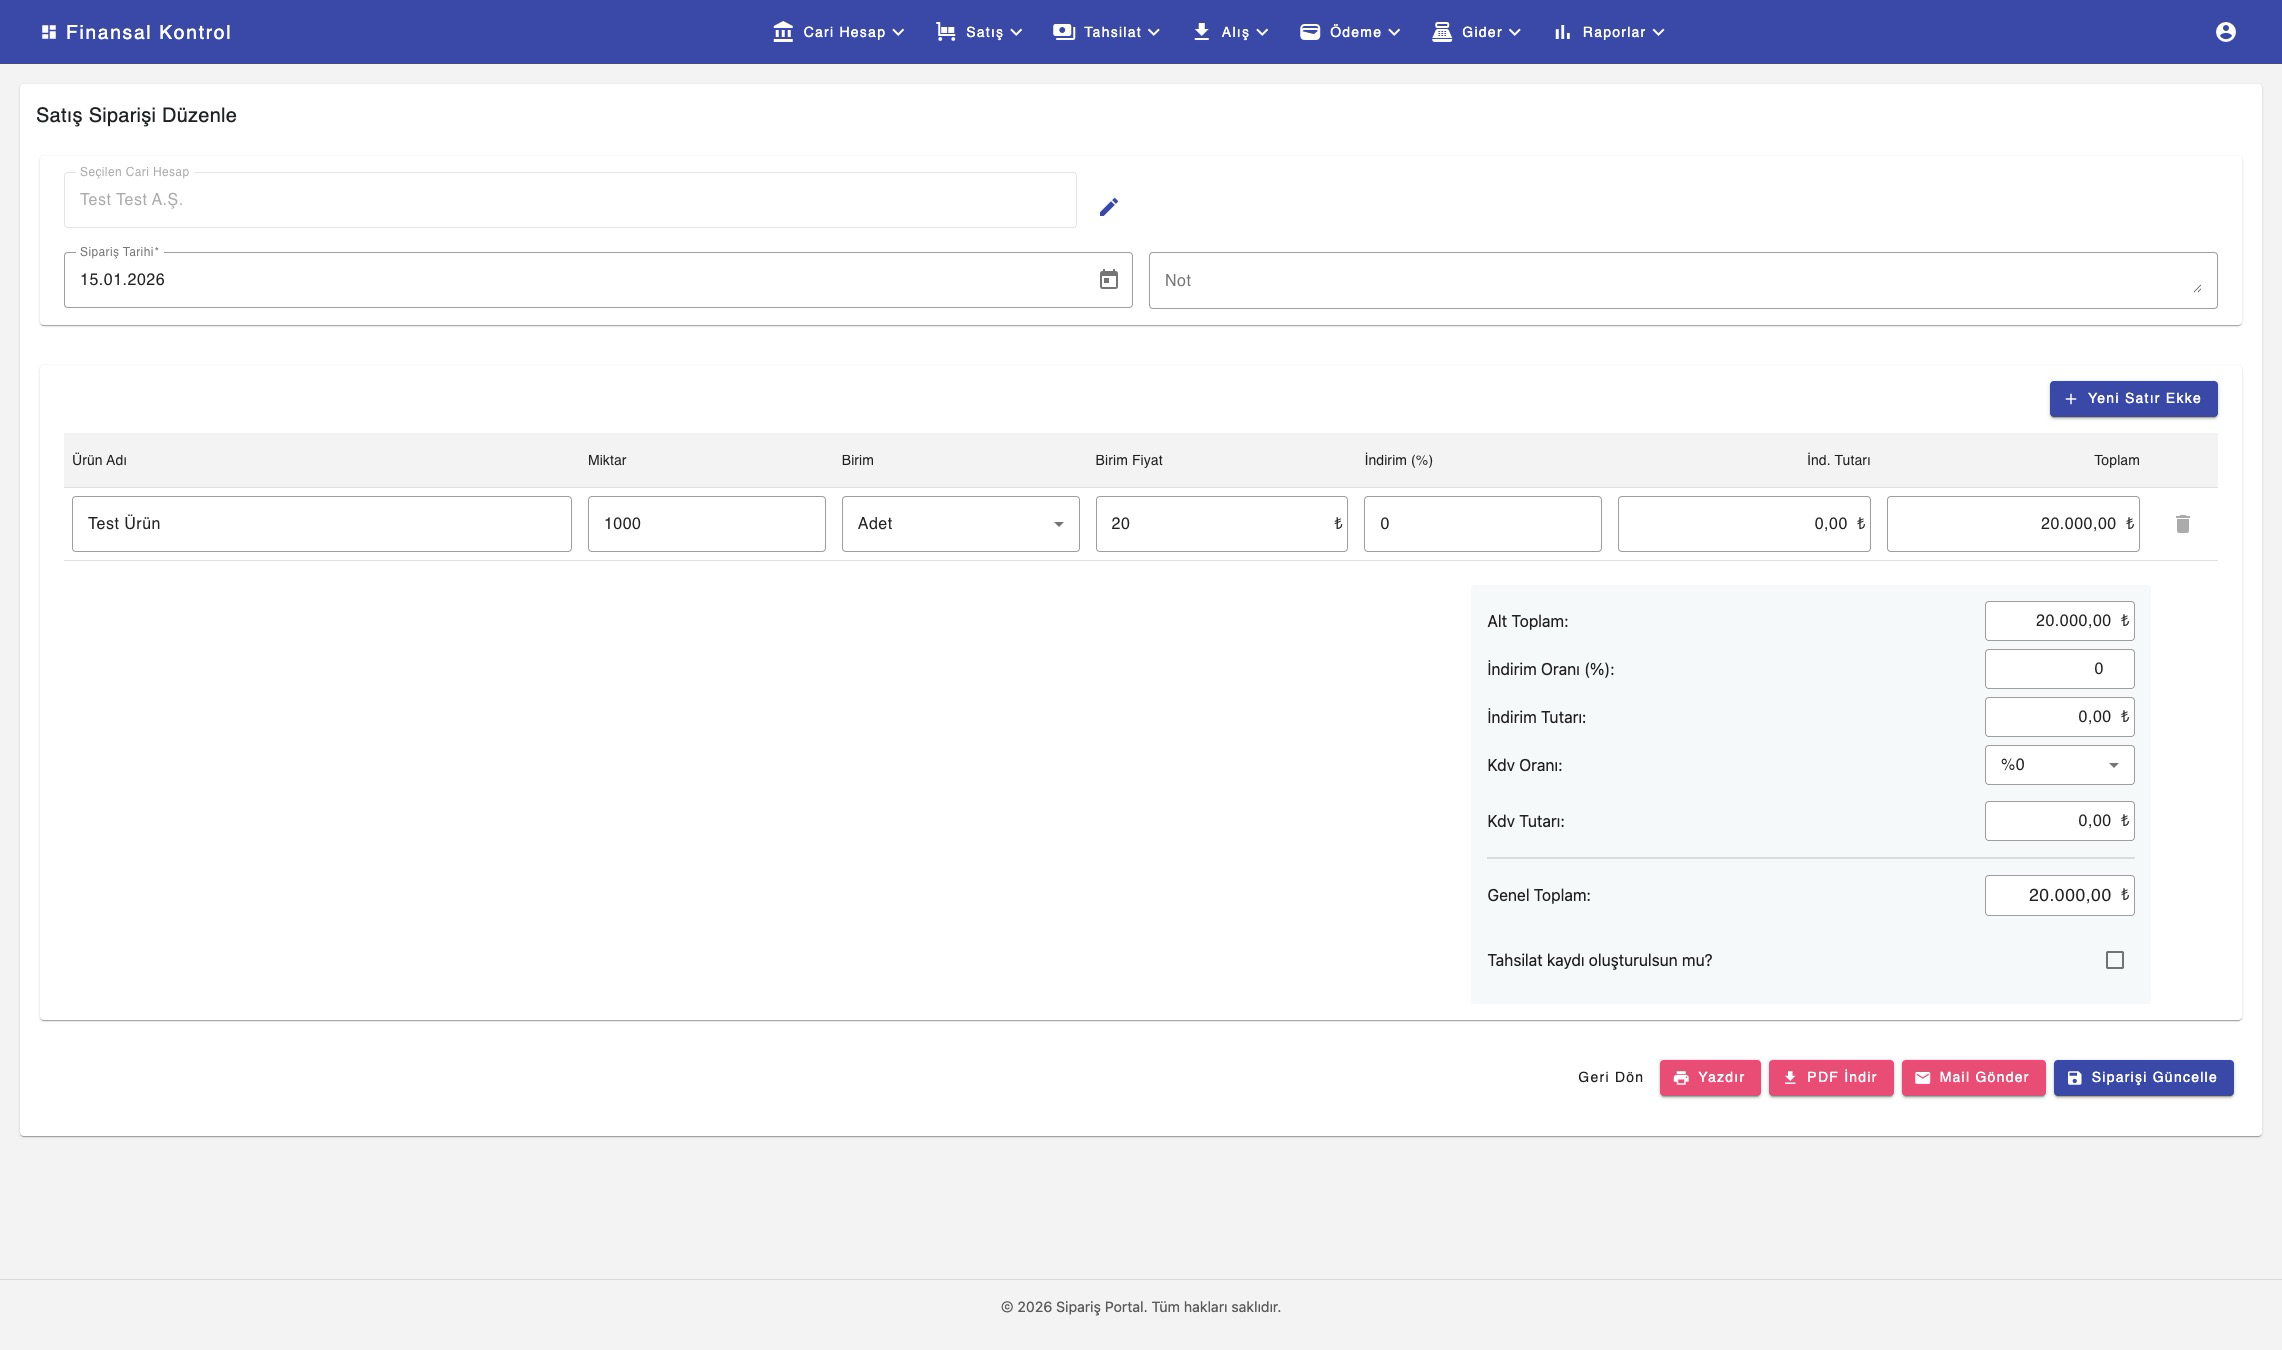
Task: Click the bank icon next to Cari Hesap
Action: [x=782, y=32]
